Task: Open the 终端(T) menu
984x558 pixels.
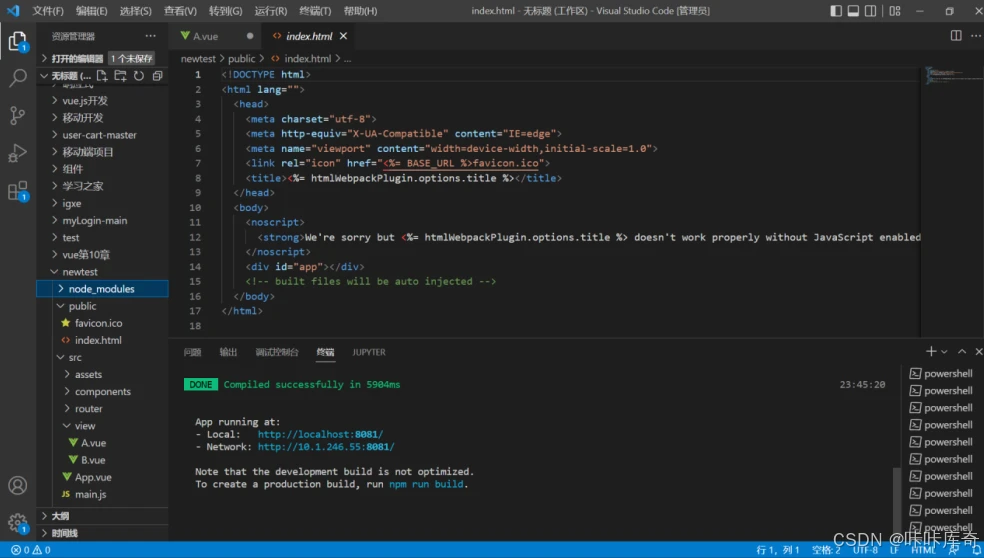Action: 315,11
